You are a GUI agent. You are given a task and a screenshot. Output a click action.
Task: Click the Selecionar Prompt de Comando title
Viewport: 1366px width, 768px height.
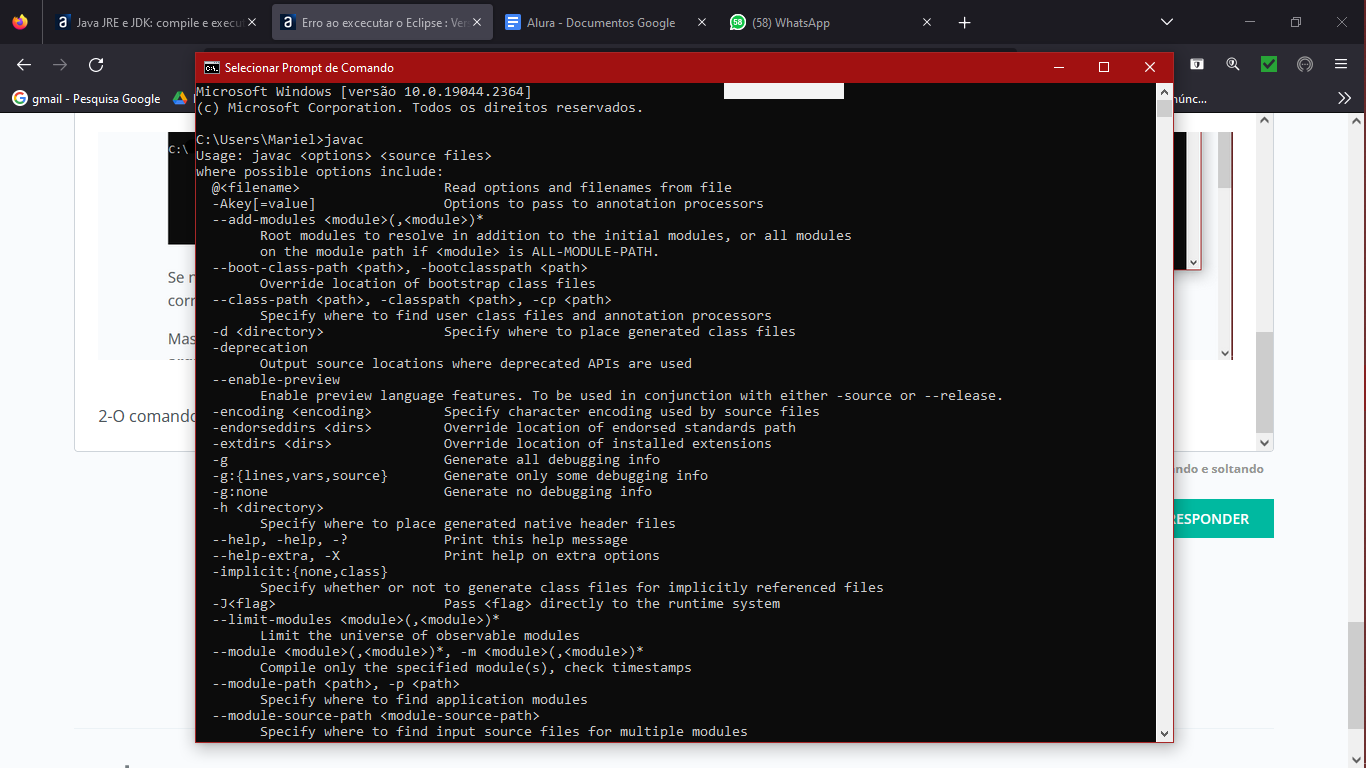(309, 68)
